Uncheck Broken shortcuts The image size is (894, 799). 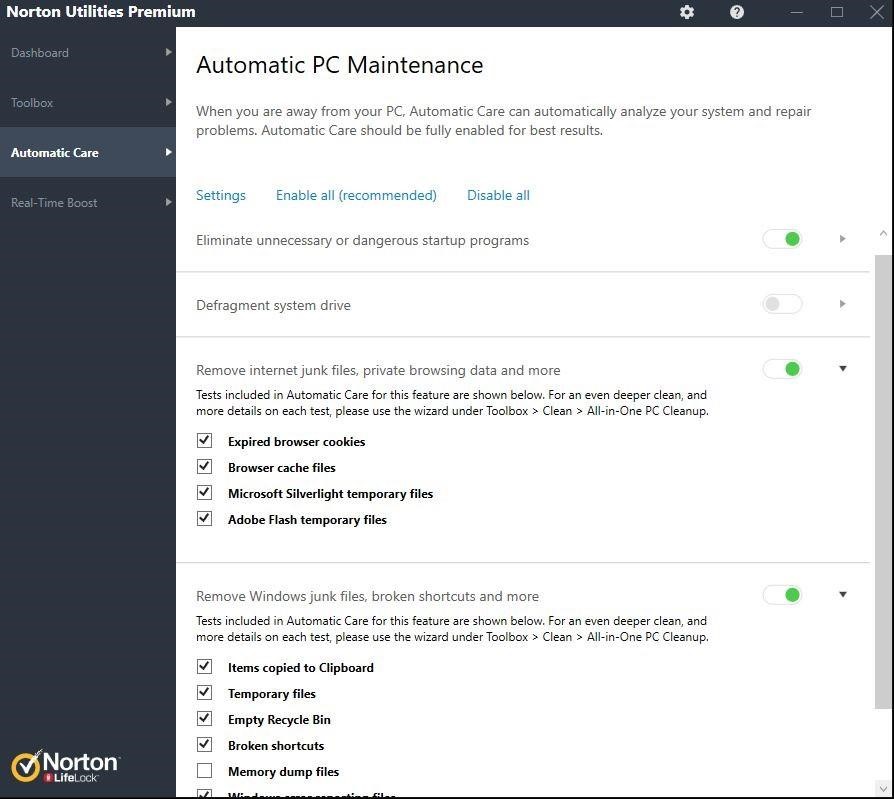pyautogui.click(x=204, y=744)
